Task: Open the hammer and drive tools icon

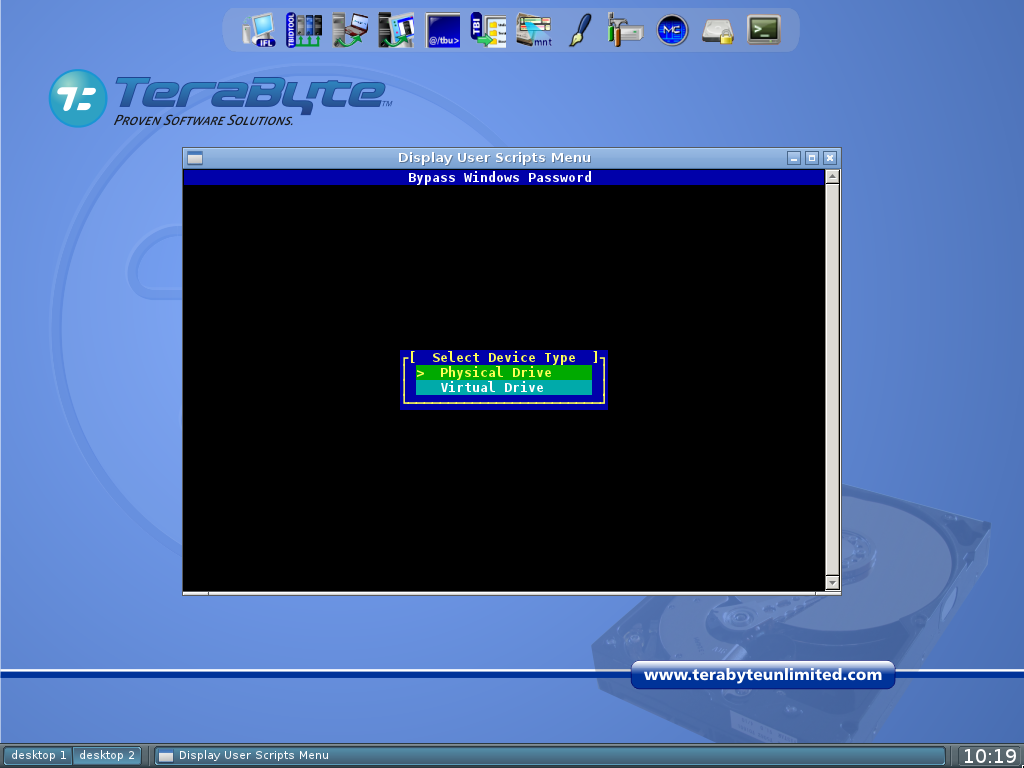Action: [625, 30]
